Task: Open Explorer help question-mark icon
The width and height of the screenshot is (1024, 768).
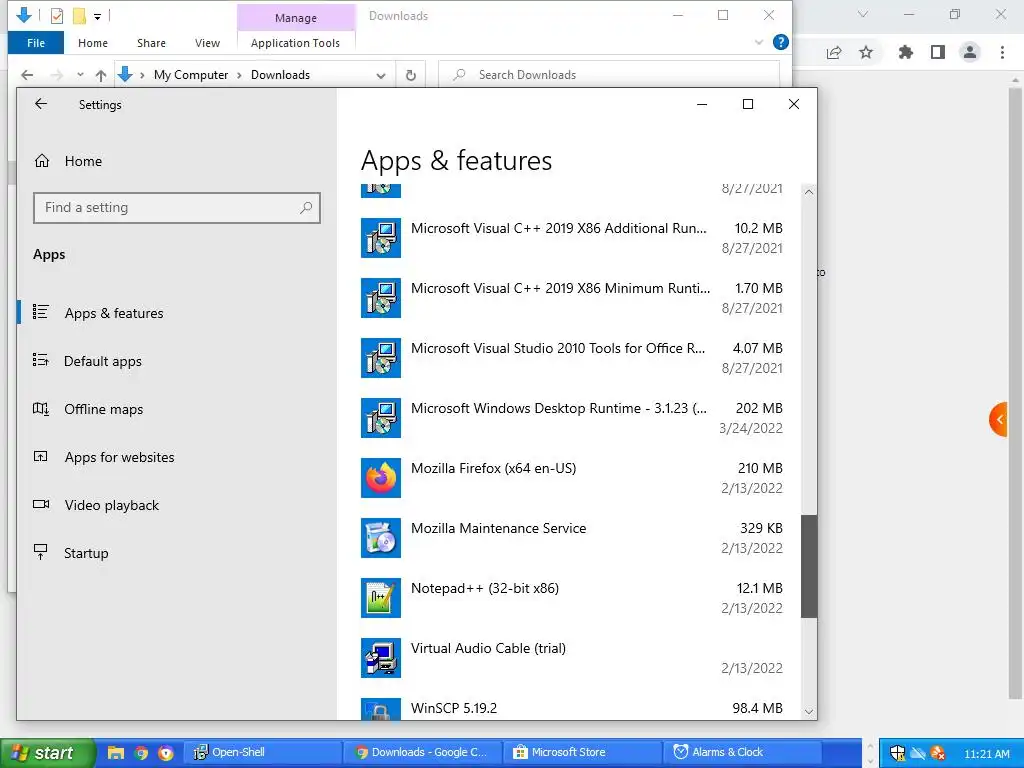Action: click(x=780, y=42)
